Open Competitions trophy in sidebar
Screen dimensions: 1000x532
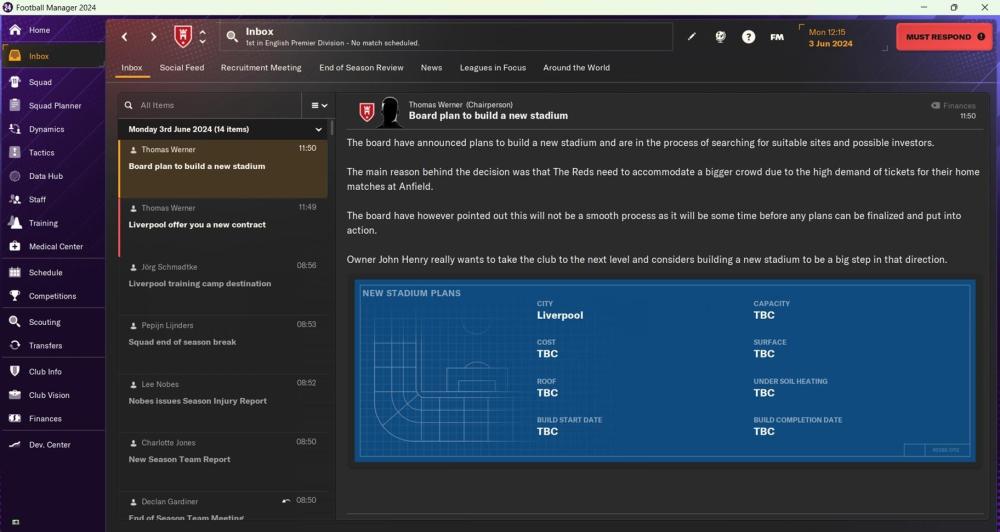click(x=52, y=296)
